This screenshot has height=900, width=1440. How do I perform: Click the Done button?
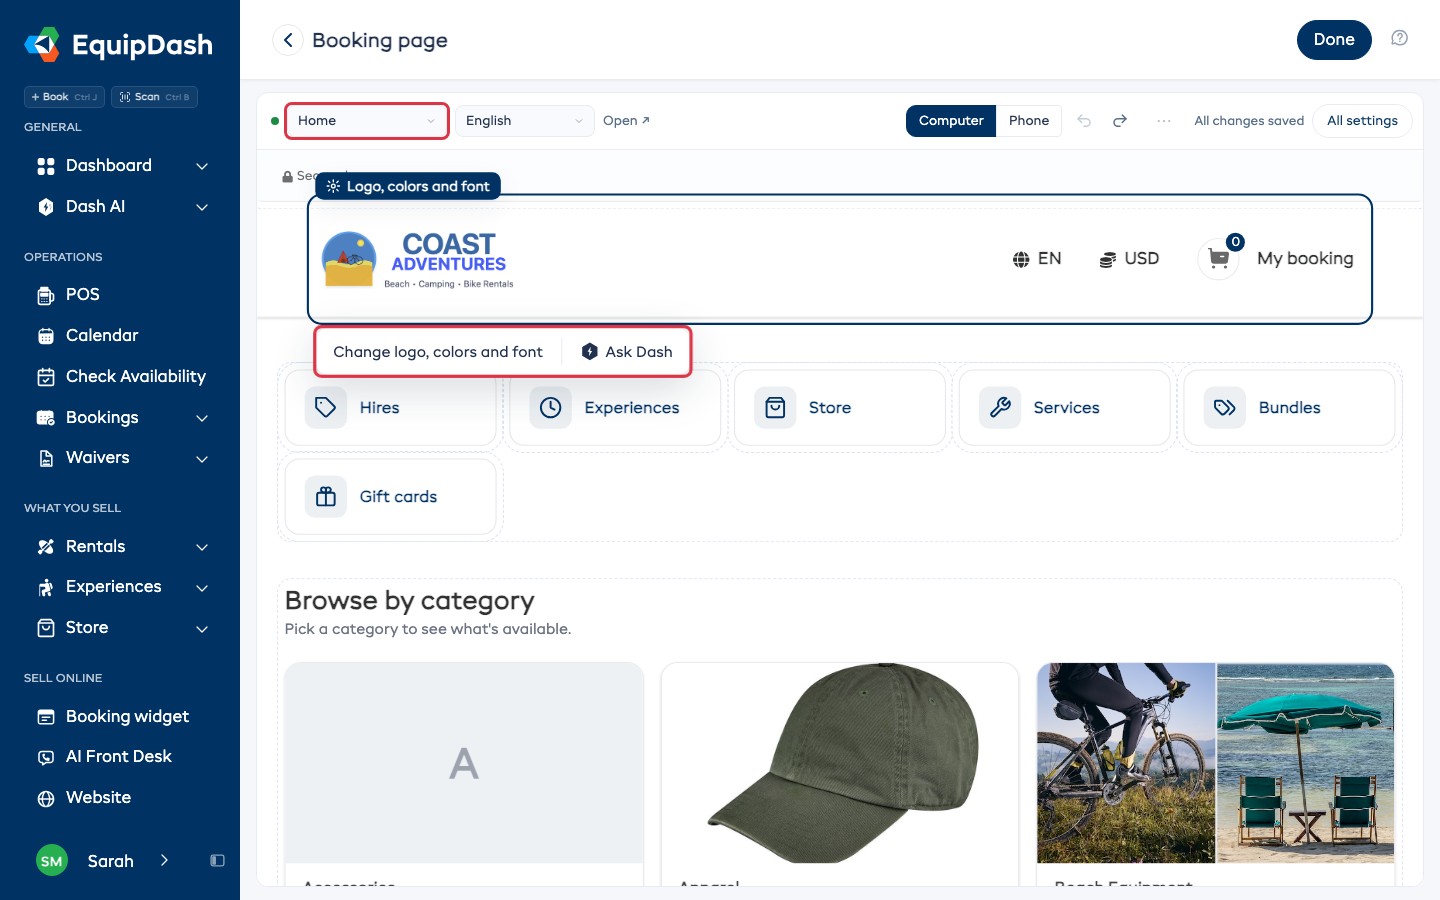coord(1334,40)
